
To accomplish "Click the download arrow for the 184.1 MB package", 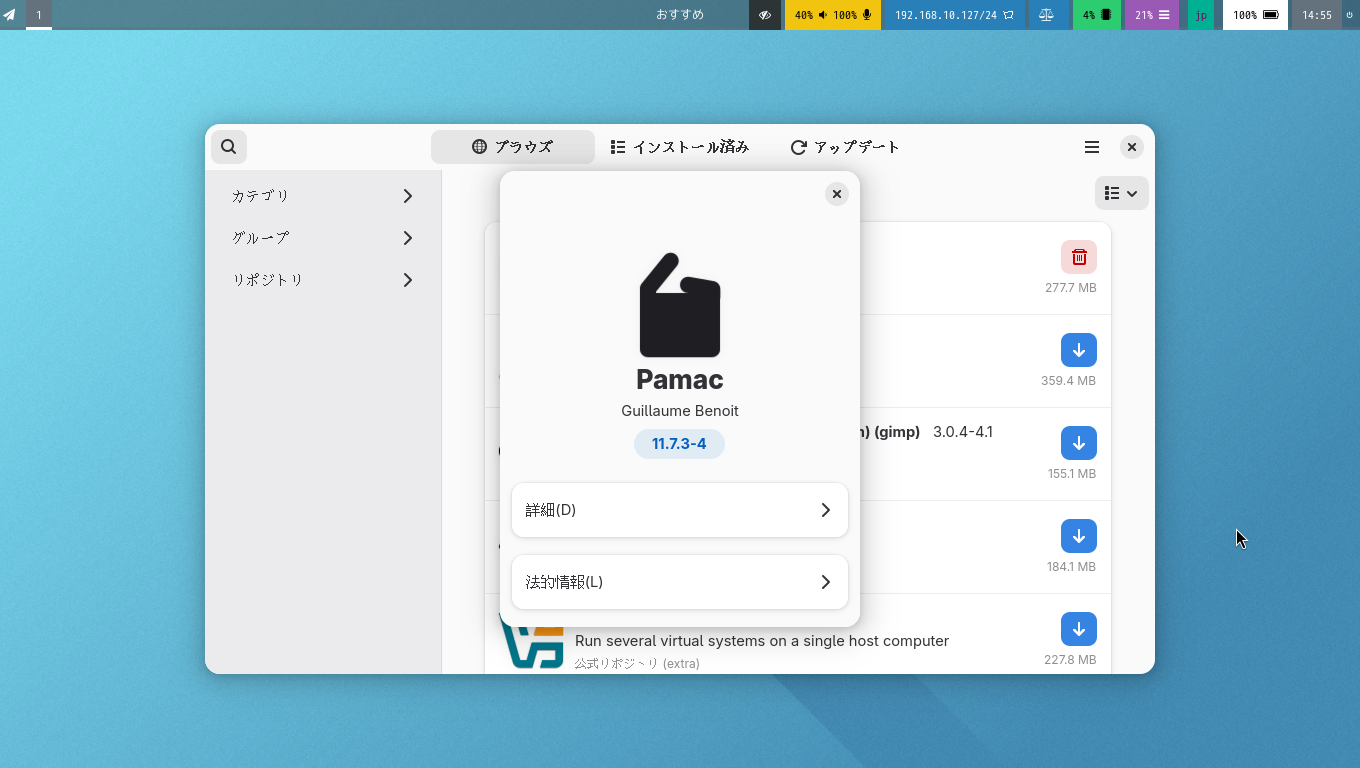I will [x=1079, y=536].
